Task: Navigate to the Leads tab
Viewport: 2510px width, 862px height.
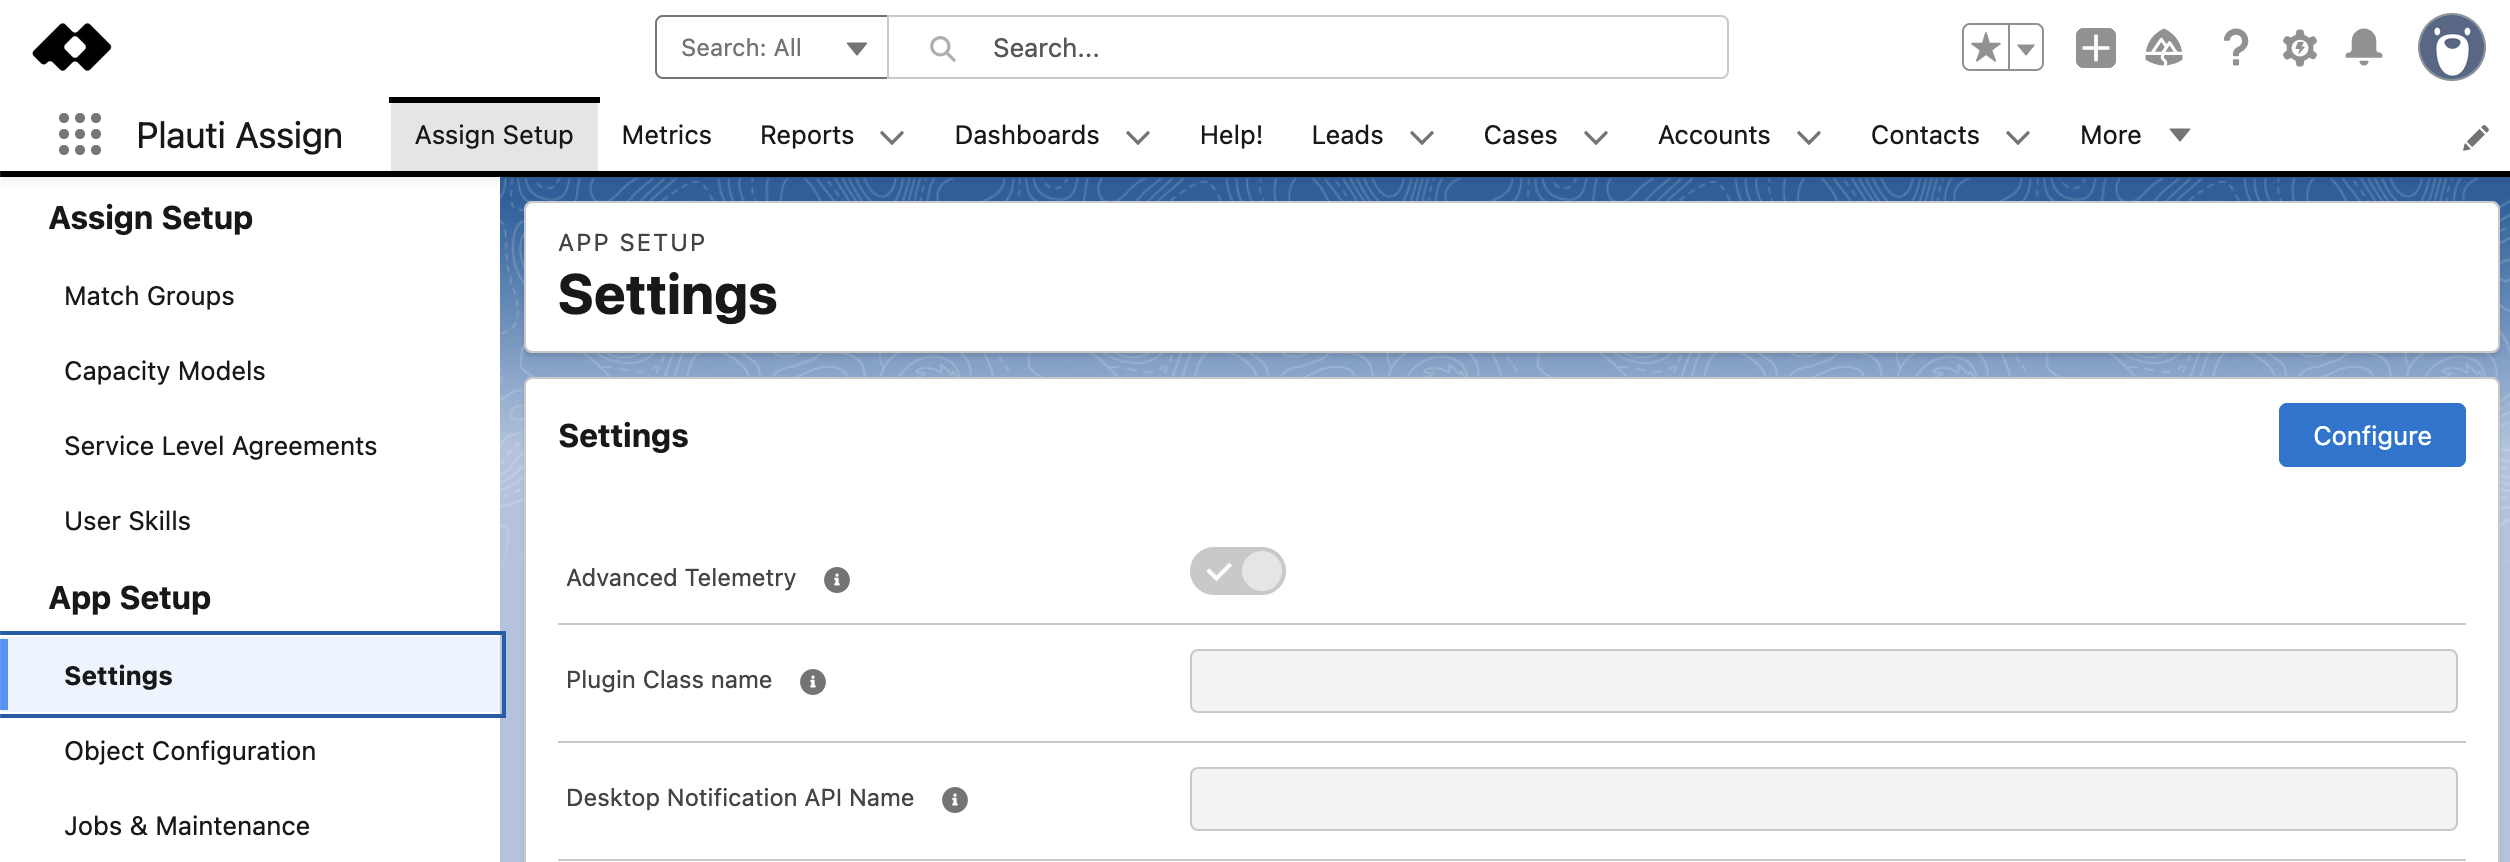Action: (1347, 135)
